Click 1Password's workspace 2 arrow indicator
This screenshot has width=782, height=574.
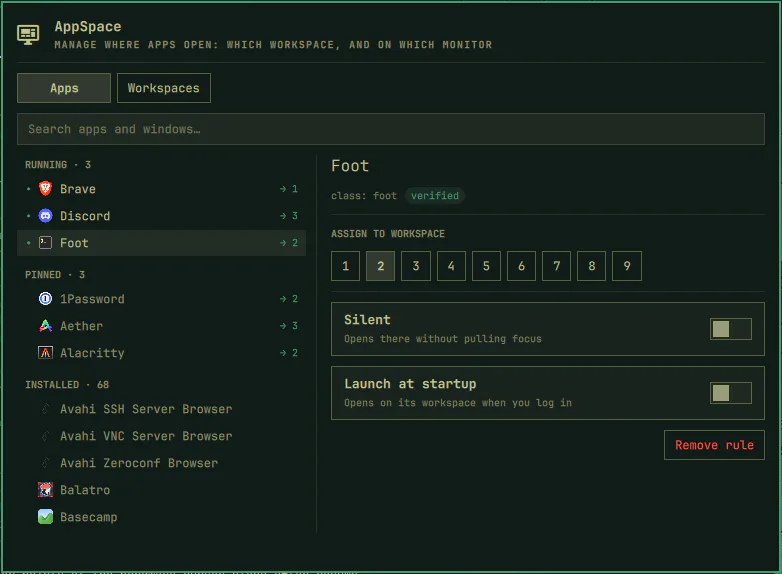pyautogui.click(x=289, y=298)
